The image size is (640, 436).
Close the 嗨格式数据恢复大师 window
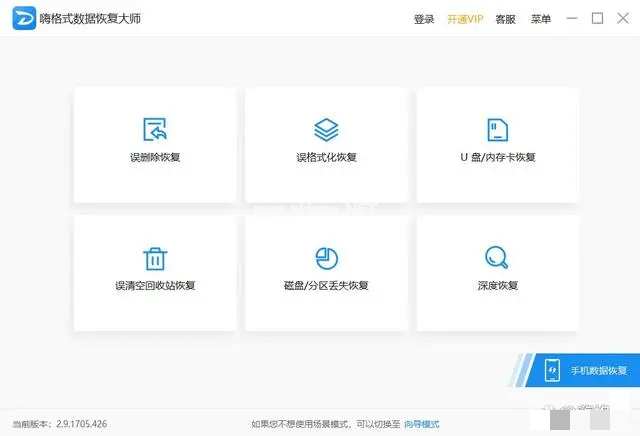622,19
